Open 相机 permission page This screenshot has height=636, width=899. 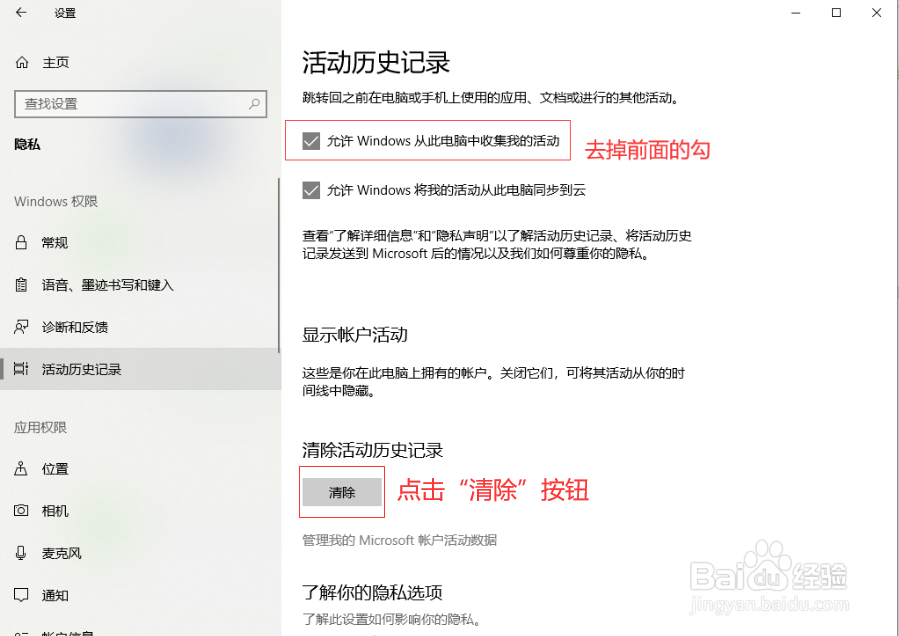(x=140, y=510)
